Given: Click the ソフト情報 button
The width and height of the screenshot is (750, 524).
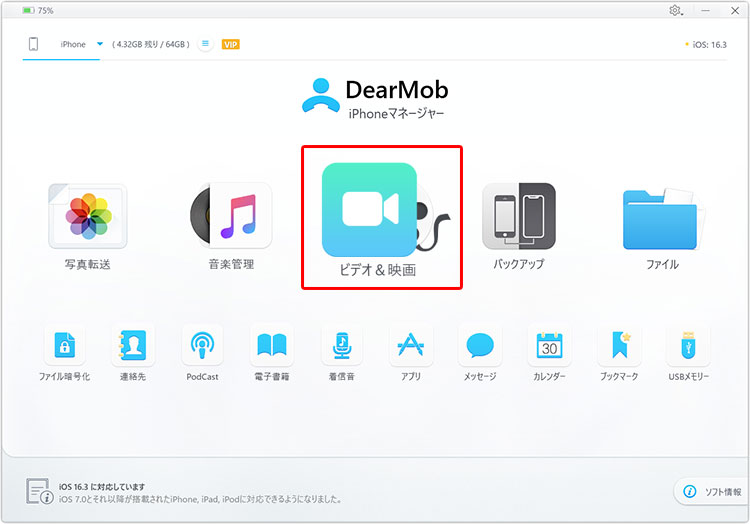Looking at the screenshot, I should click(x=711, y=491).
